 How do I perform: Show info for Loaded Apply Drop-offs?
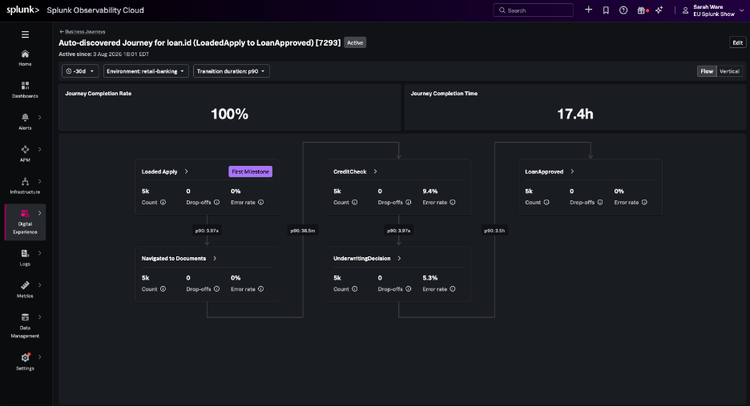pos(217,202)
